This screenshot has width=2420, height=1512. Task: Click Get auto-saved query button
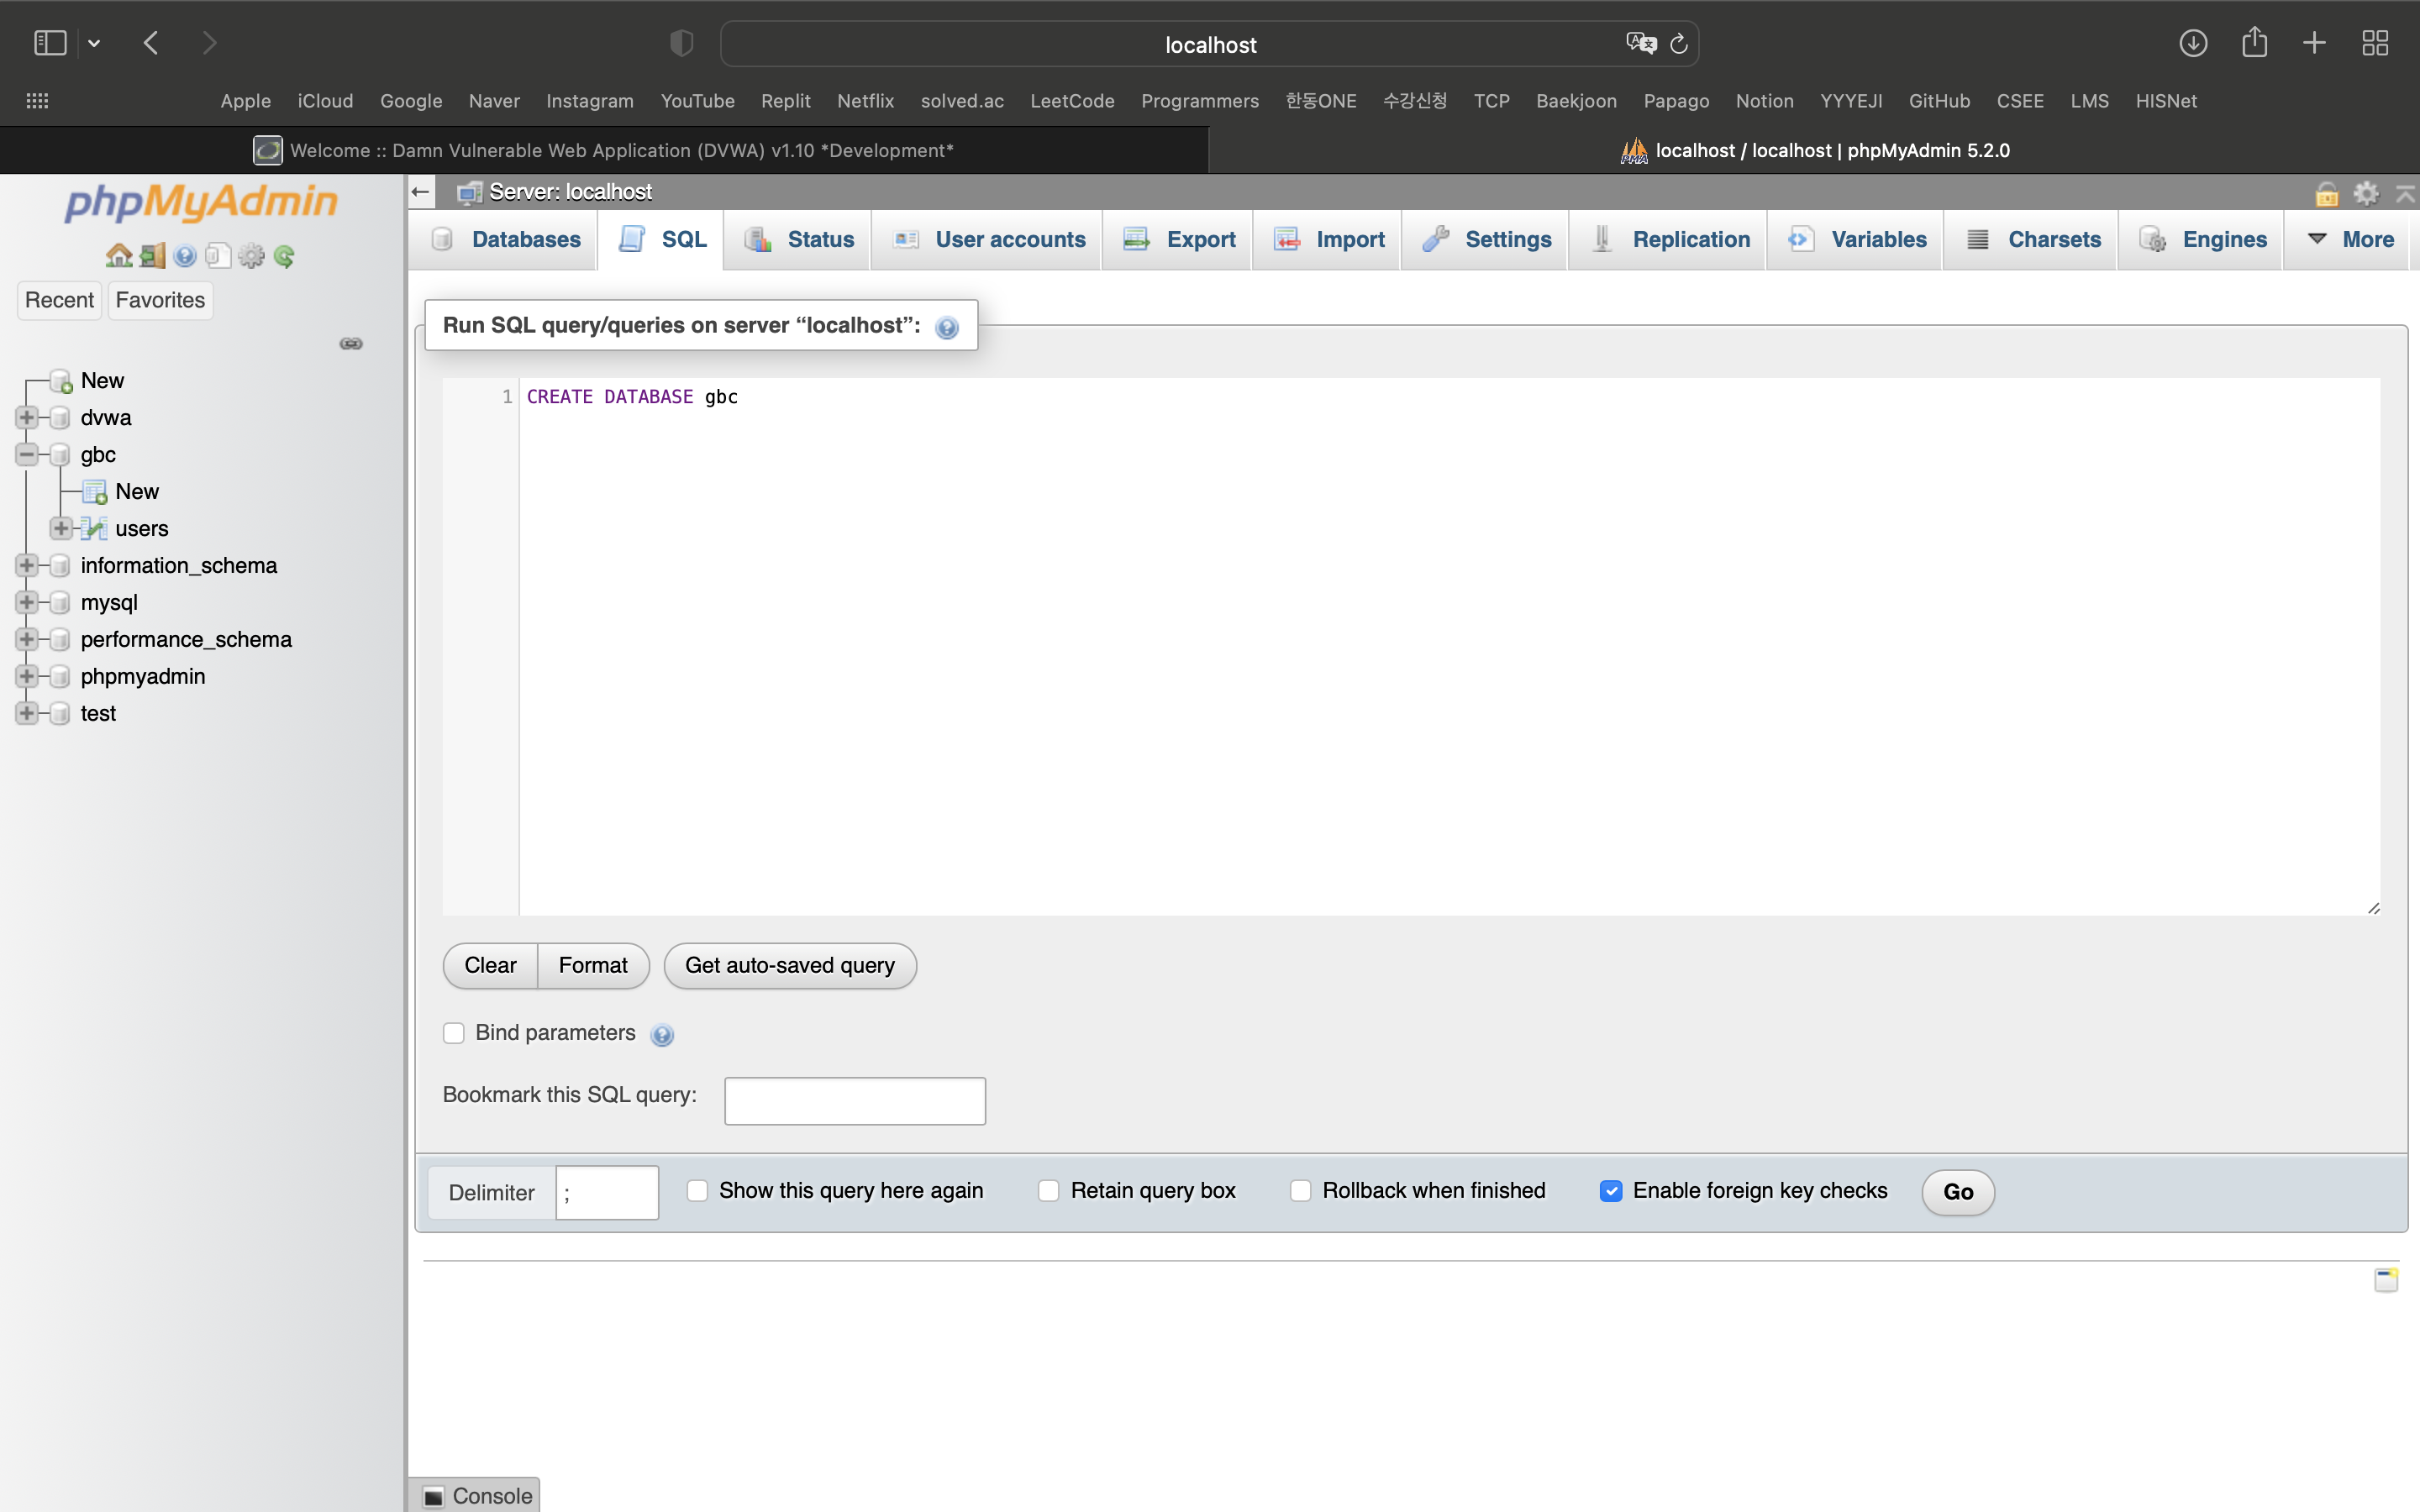(790, 966)
